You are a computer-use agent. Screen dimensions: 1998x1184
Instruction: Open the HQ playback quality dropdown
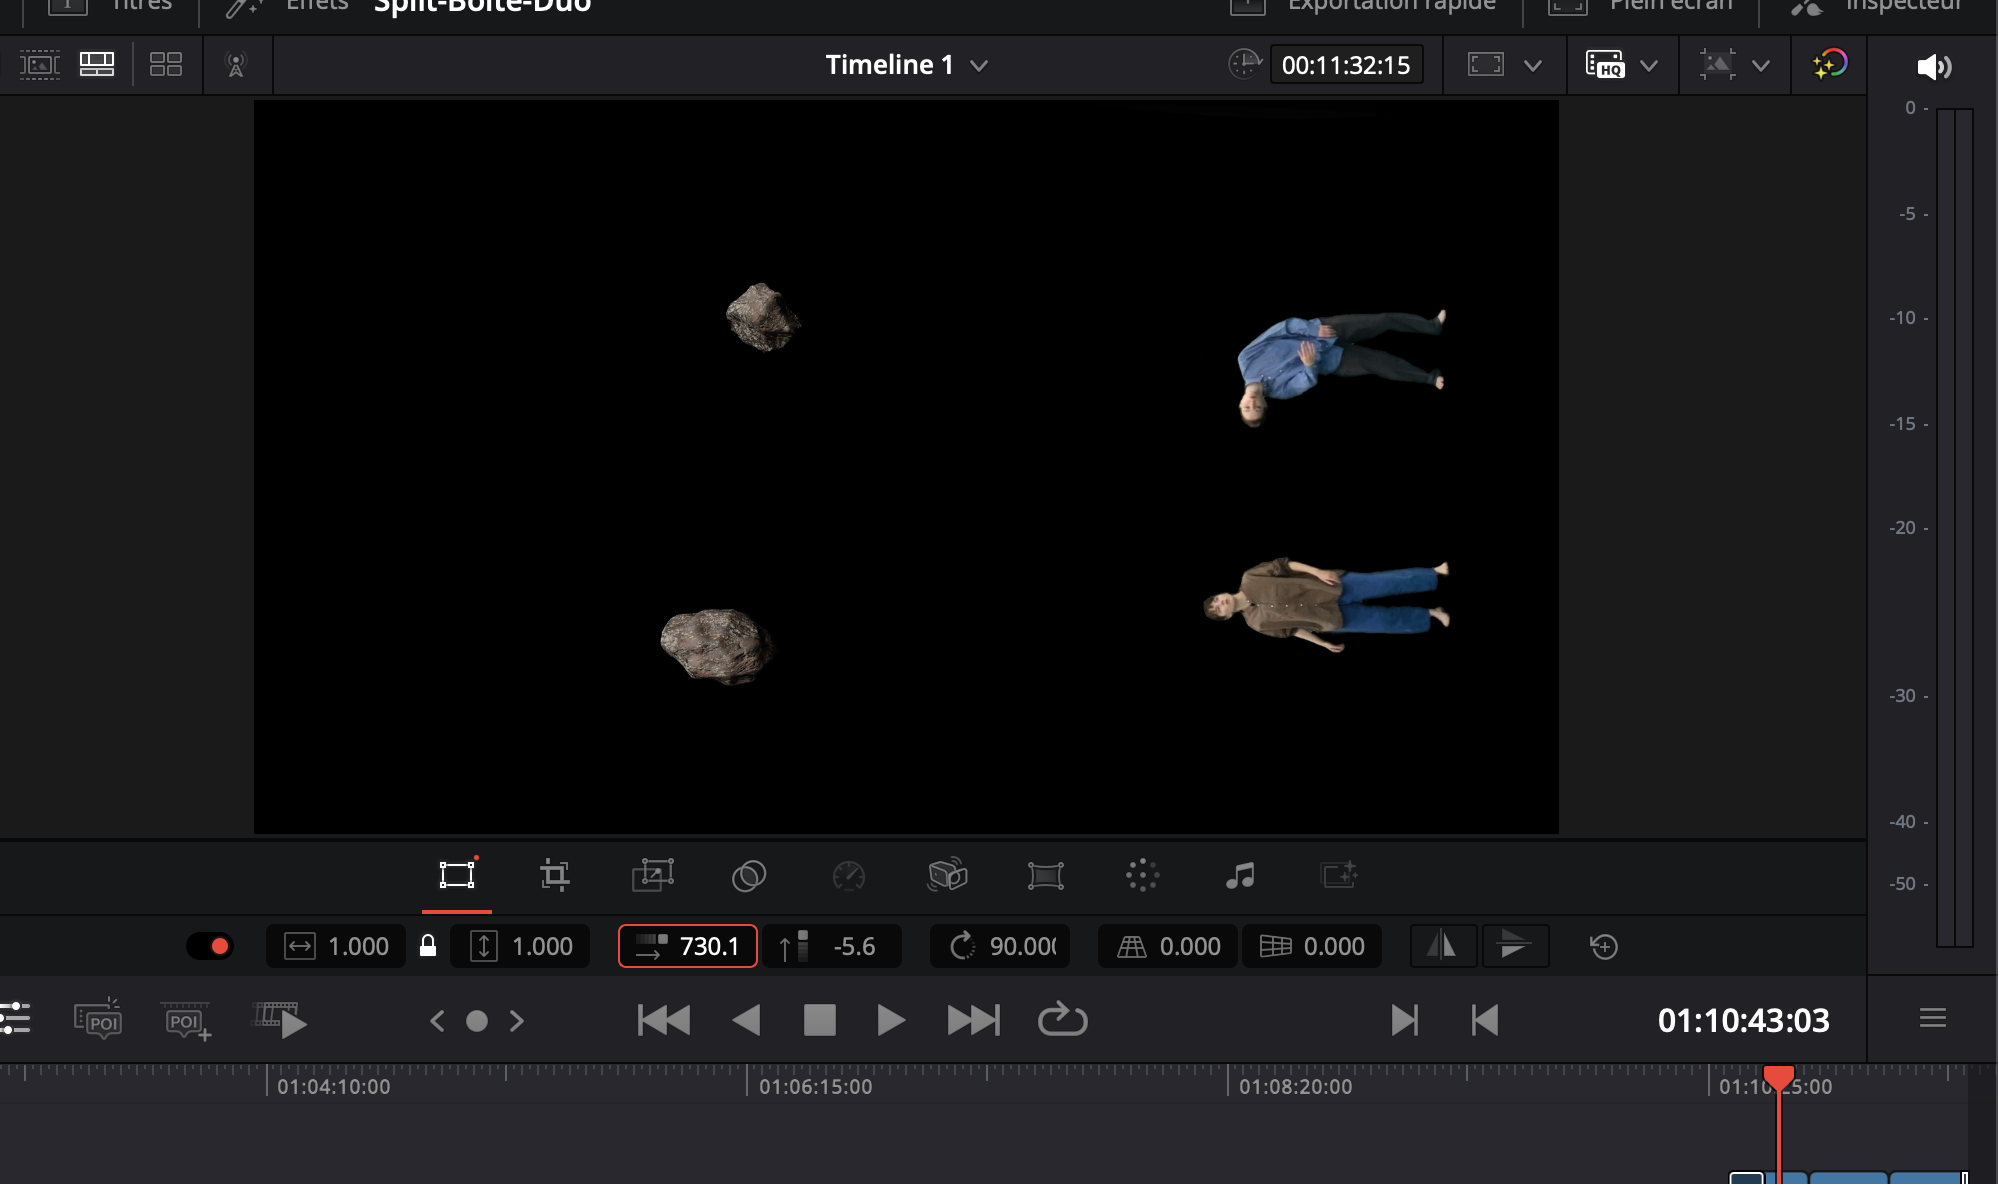coord(1649,66)
